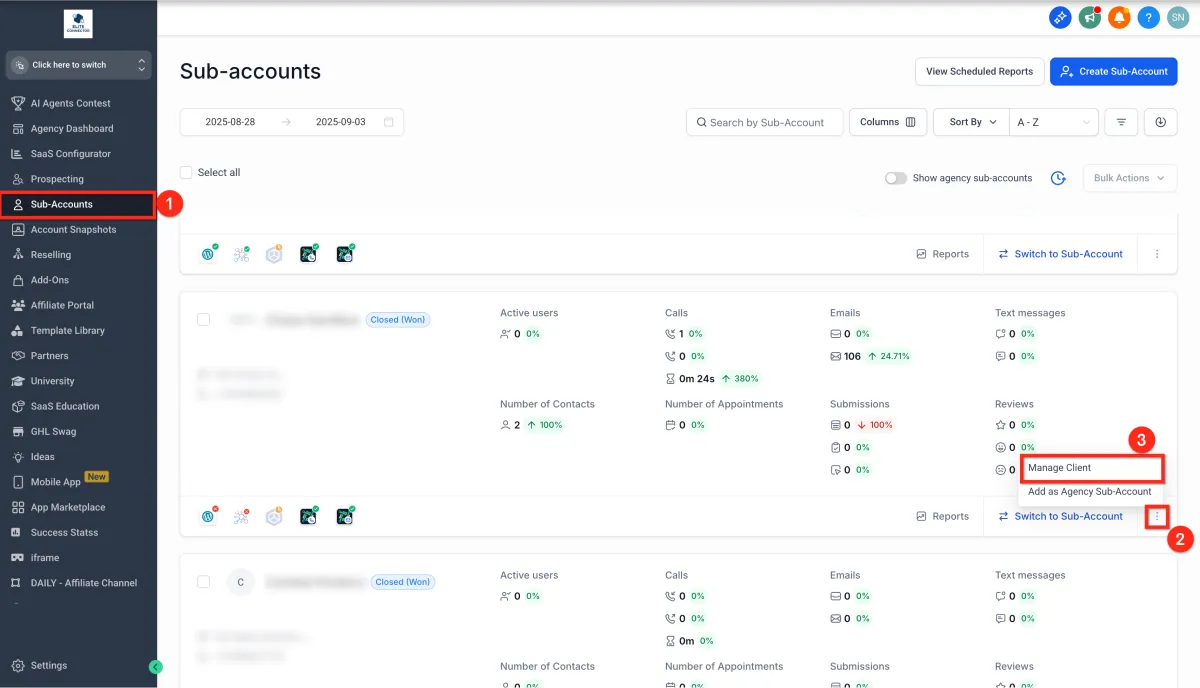Click WordPress icon with the red badge
This screenshot has width=1200, height=688.
coord(209,516)
